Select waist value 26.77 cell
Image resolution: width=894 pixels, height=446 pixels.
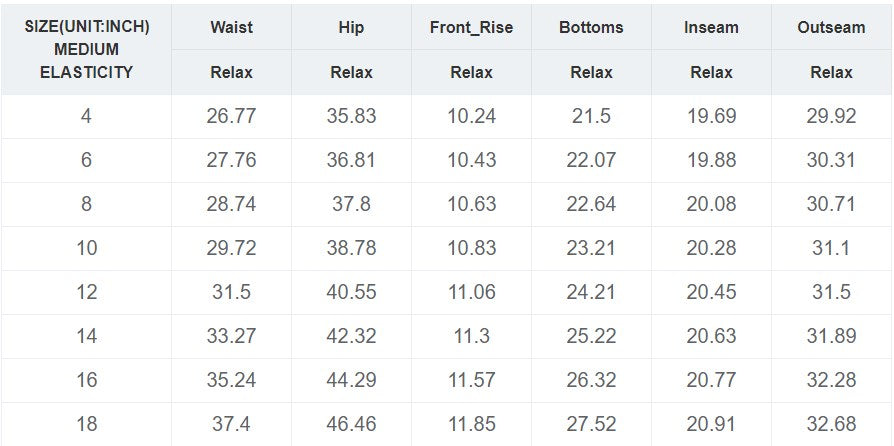coord(231,116)
